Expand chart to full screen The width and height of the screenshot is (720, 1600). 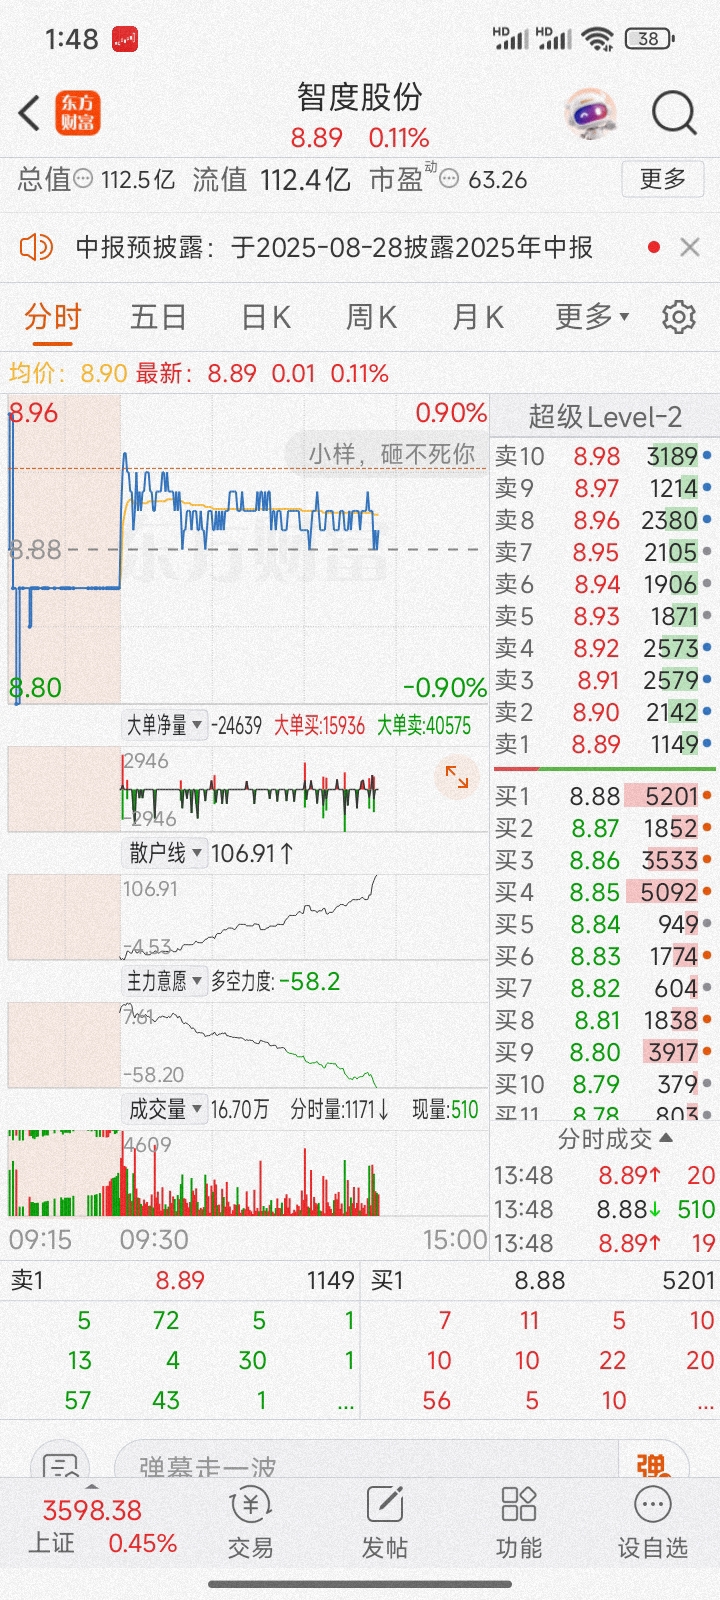(x=457, y=776)
